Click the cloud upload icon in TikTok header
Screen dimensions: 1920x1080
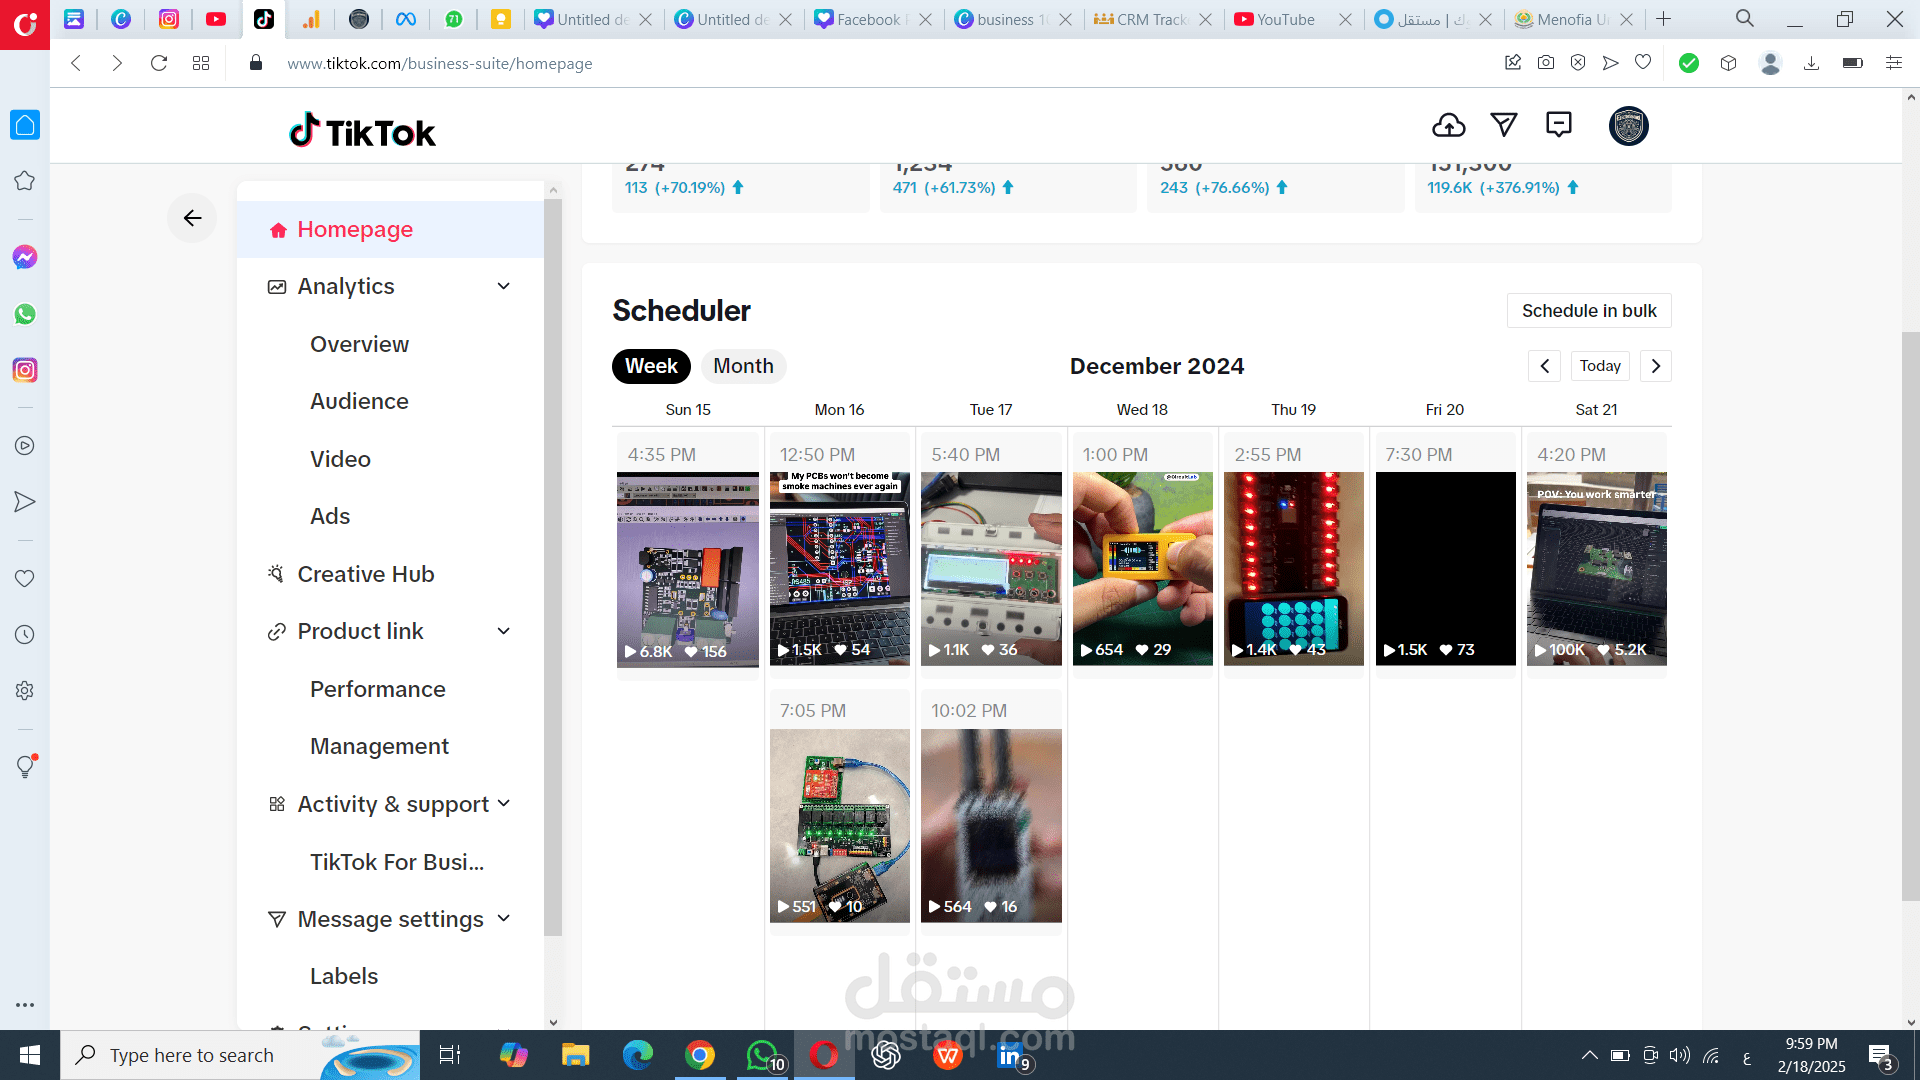(x=1448, y=126)
